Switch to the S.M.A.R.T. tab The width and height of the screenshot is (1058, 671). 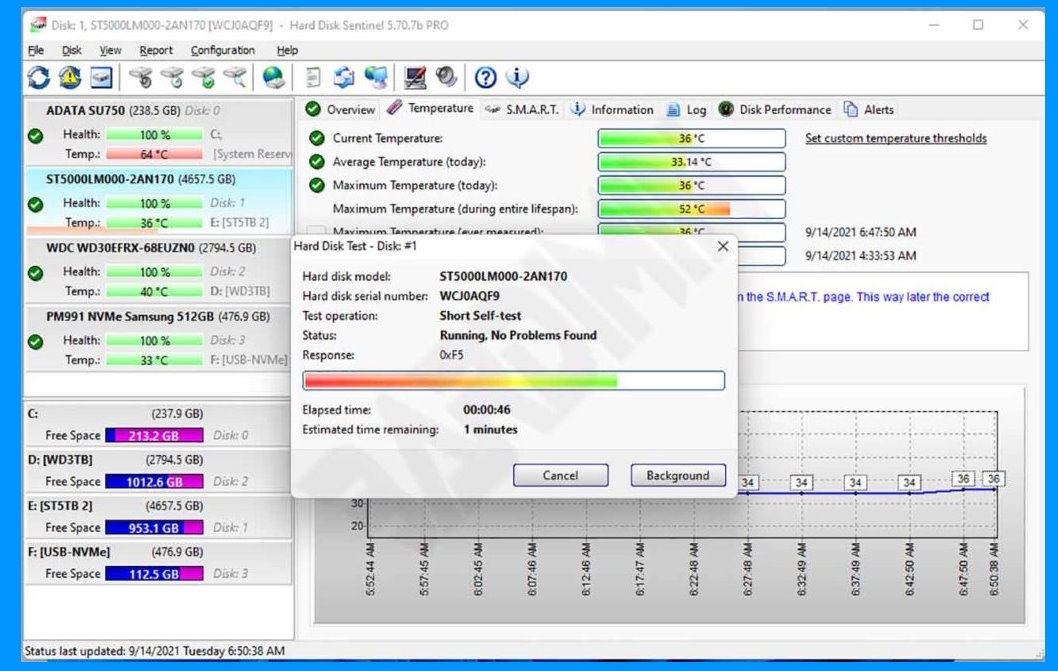tap(522, 109)
